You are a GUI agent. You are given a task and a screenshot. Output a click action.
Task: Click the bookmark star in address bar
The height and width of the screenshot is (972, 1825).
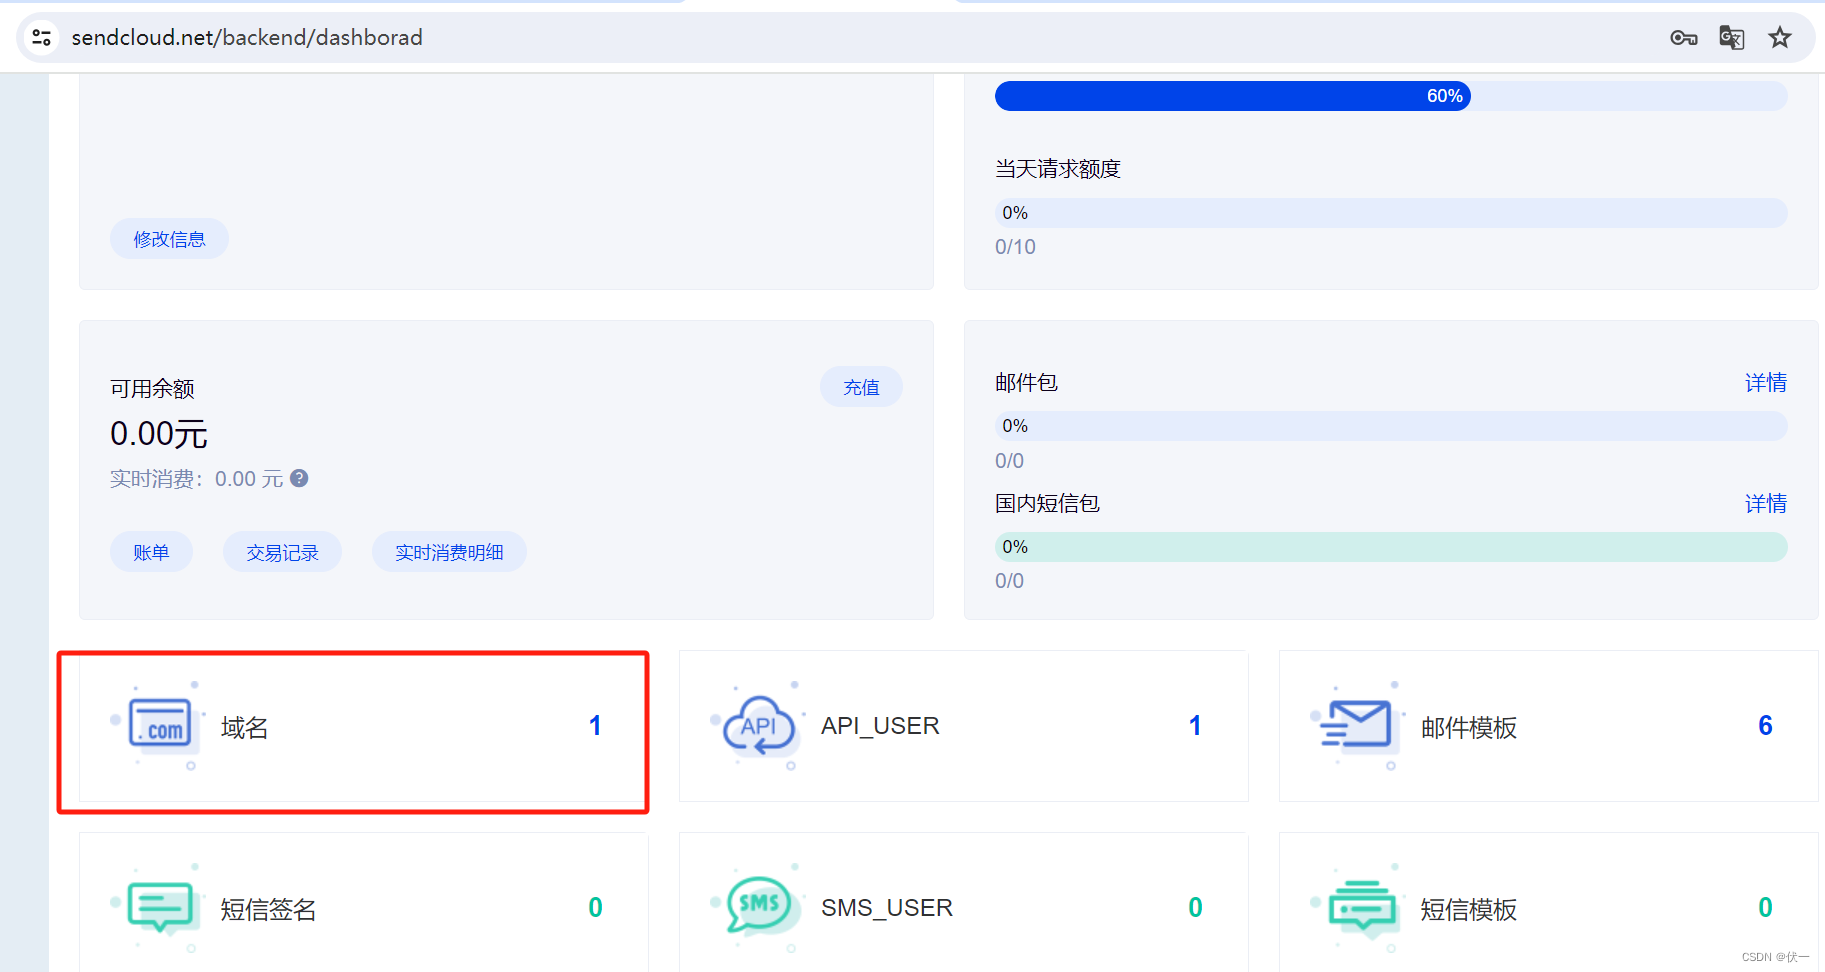point(1780,37)
